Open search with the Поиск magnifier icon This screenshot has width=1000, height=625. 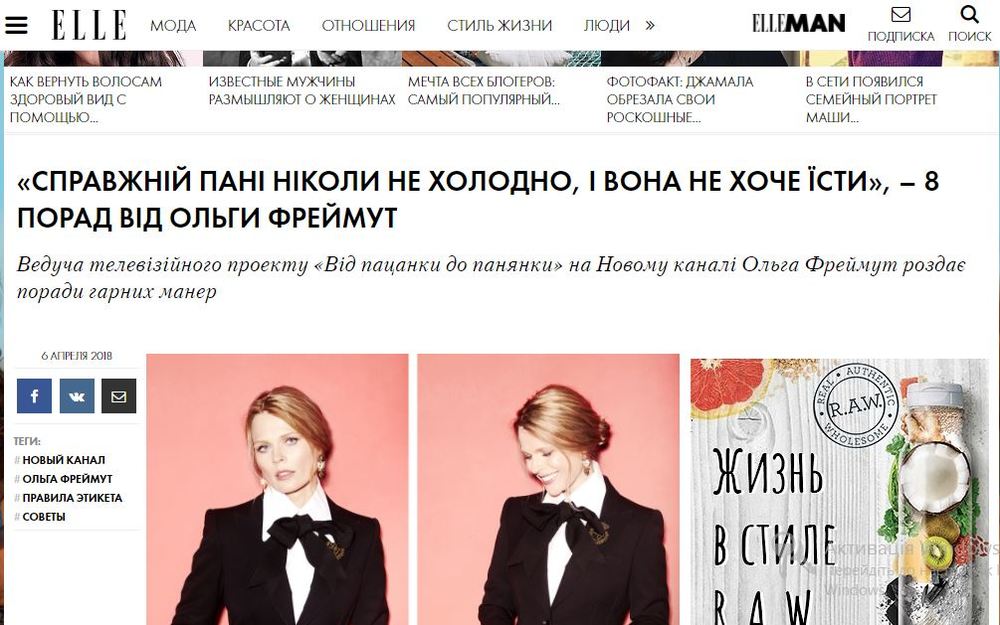click(x=969, y=13)
